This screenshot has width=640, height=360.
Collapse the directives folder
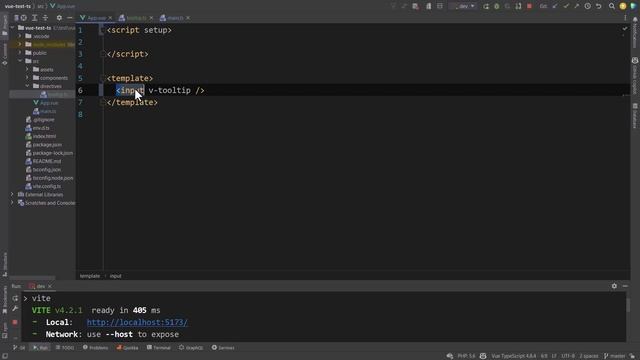27,86
